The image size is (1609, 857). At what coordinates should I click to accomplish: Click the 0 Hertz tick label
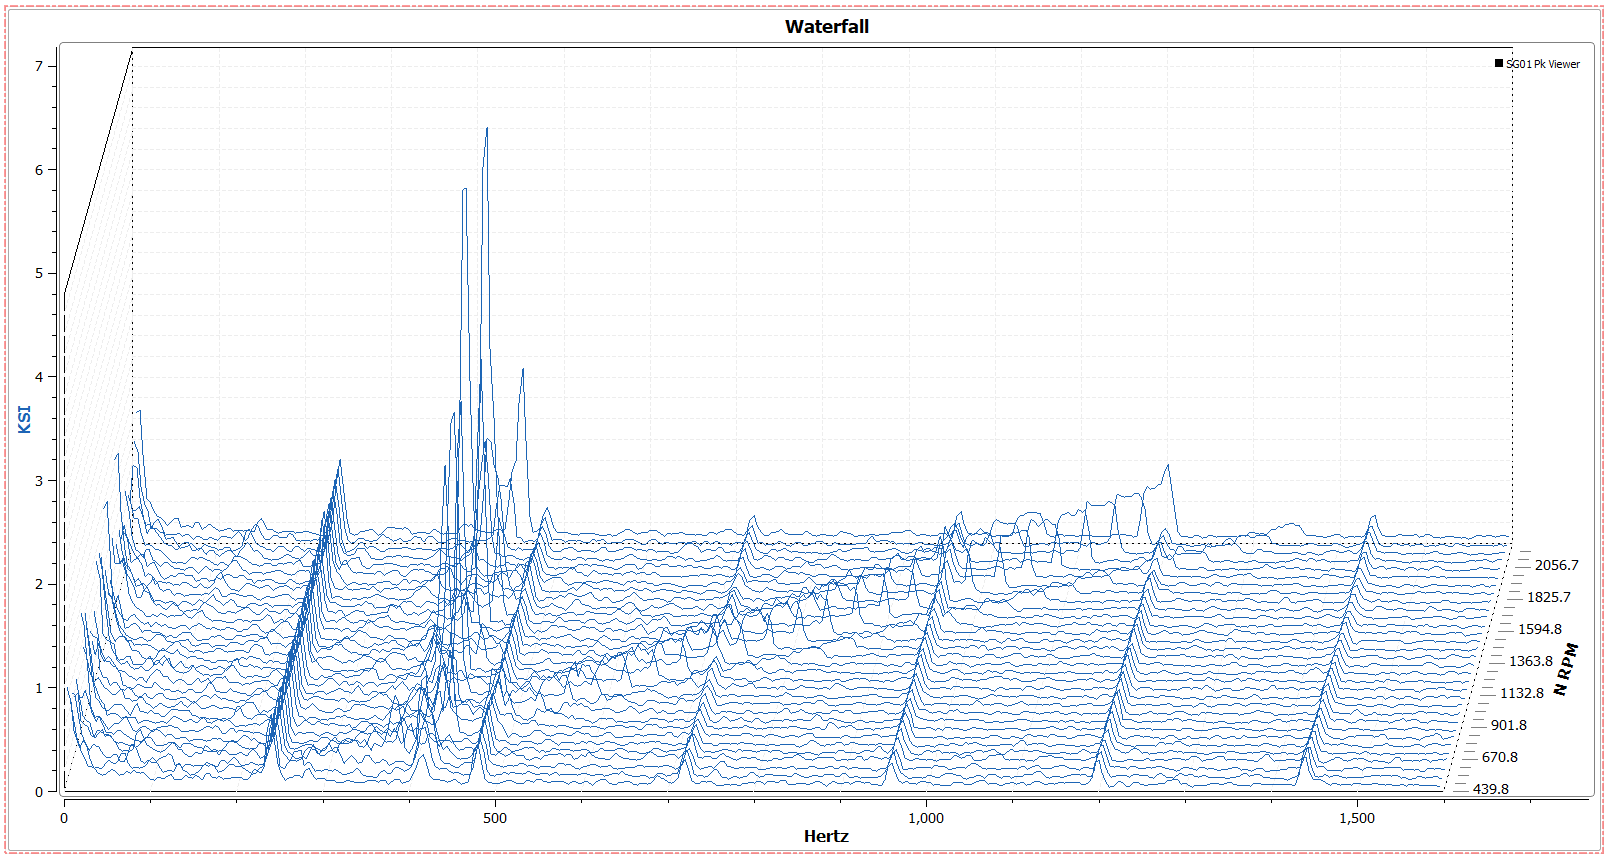click(64, 818)
